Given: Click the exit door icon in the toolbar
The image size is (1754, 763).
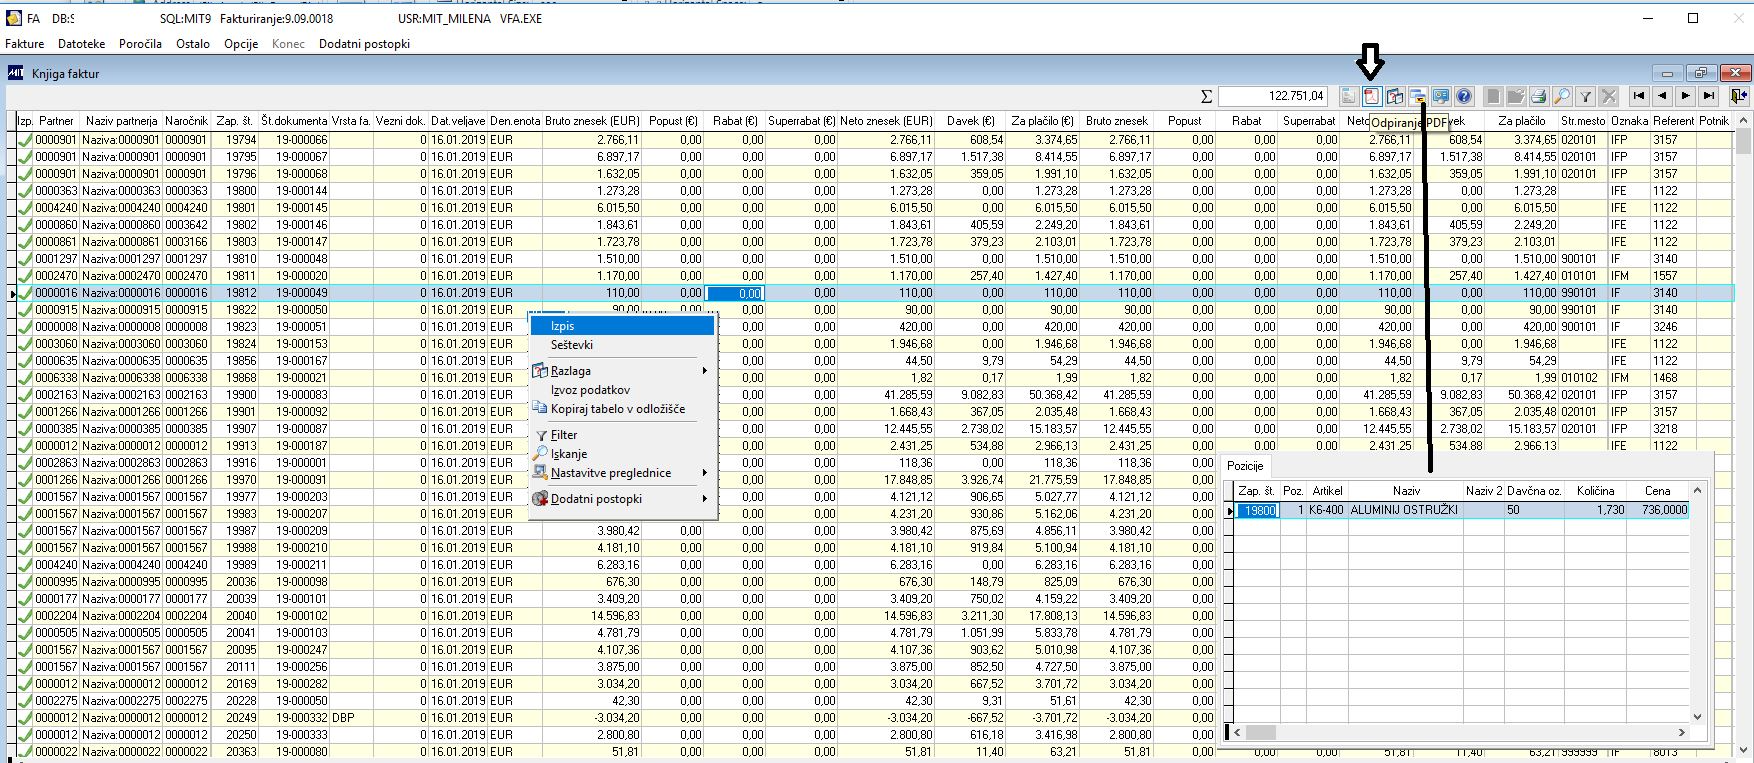Looking at the screenshot, I should pyautogui.click(x=1739, y=96).
